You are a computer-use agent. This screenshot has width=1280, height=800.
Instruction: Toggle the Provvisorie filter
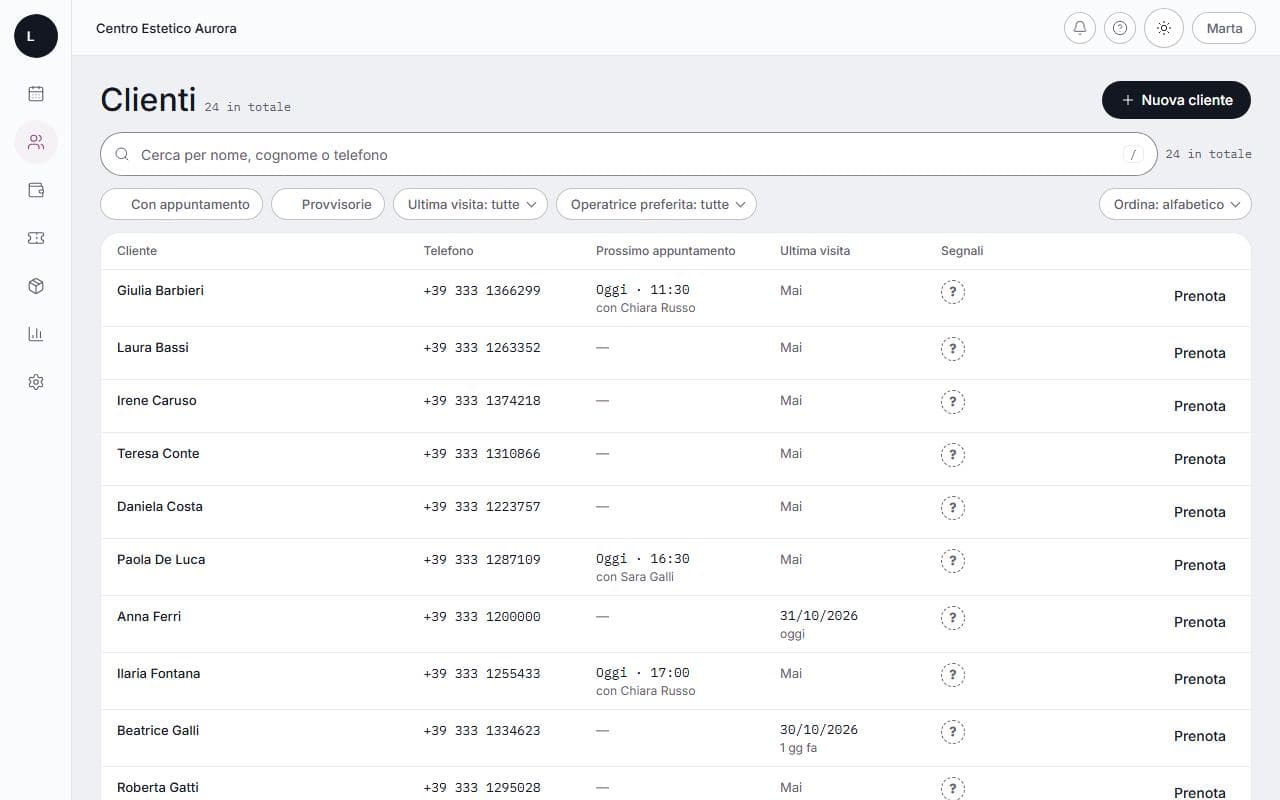pos(328,204)
